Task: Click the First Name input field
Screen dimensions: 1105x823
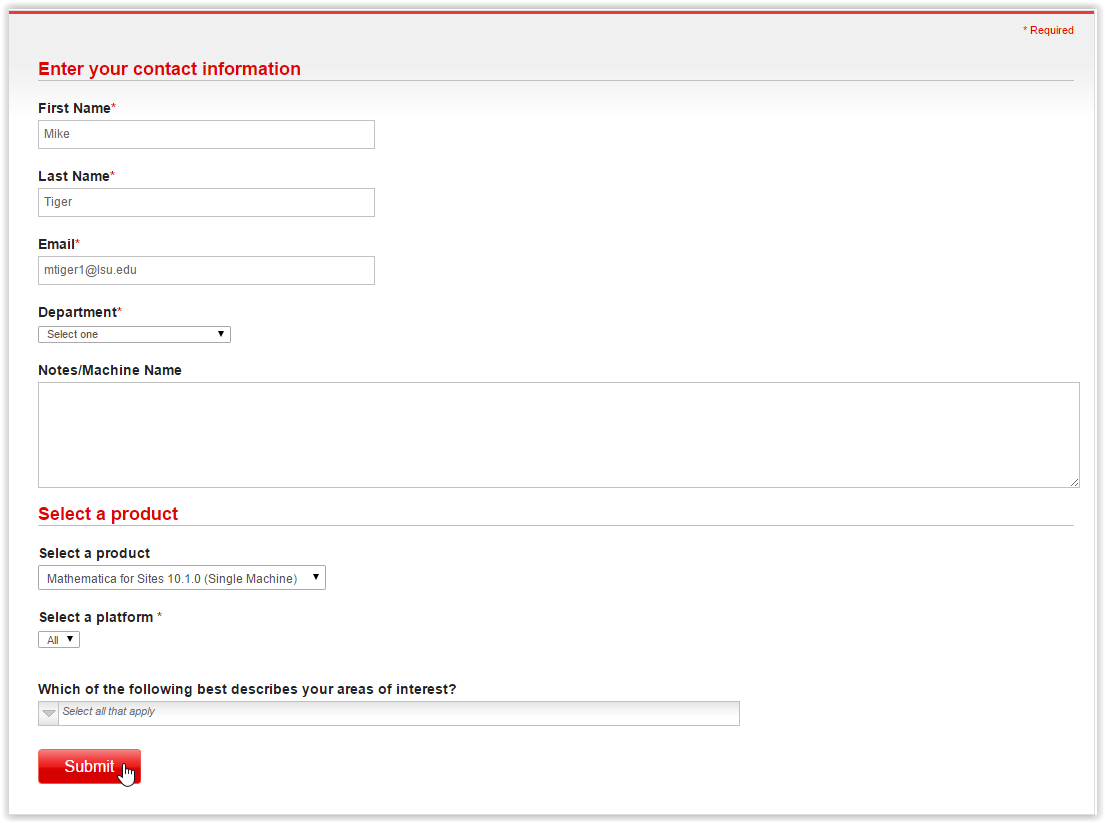Action: point(206,135)
